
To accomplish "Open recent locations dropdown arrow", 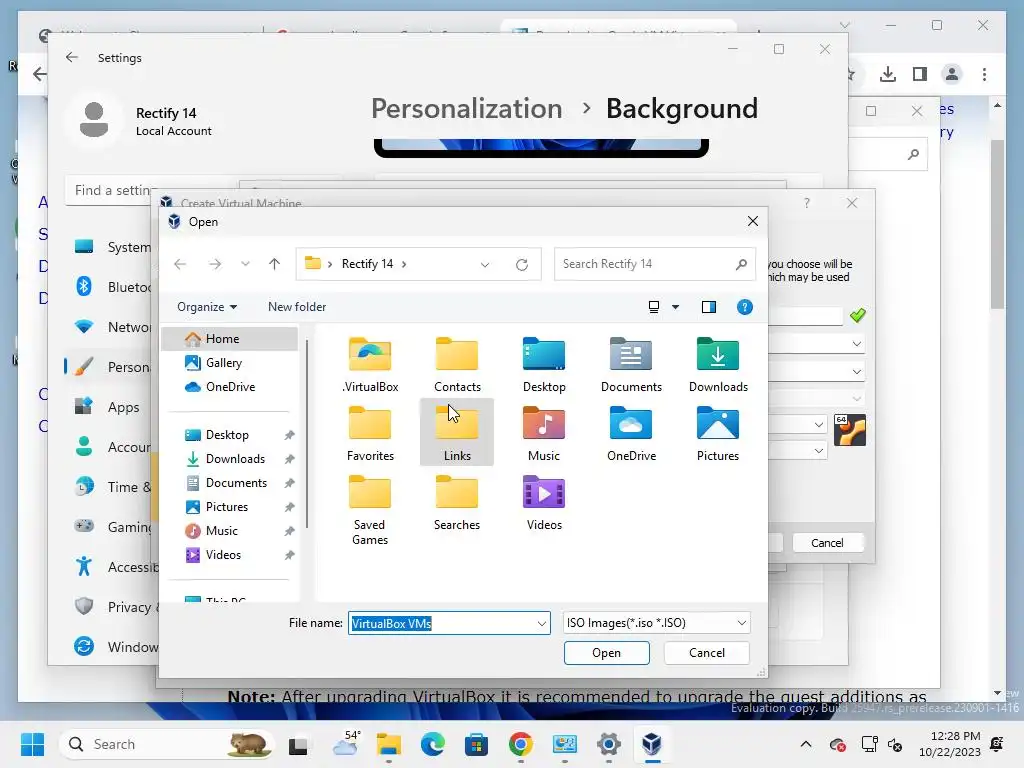I will [x=245, y=264].
